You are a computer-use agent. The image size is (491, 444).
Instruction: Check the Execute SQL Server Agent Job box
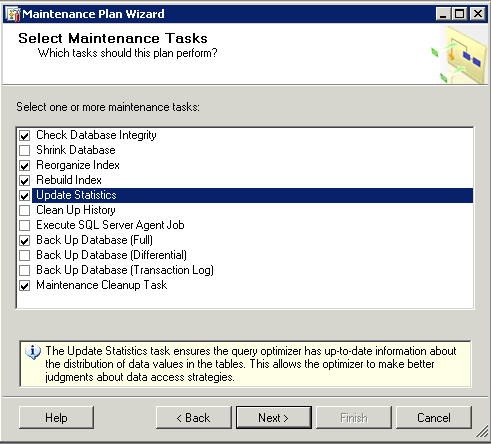[25, 226]
